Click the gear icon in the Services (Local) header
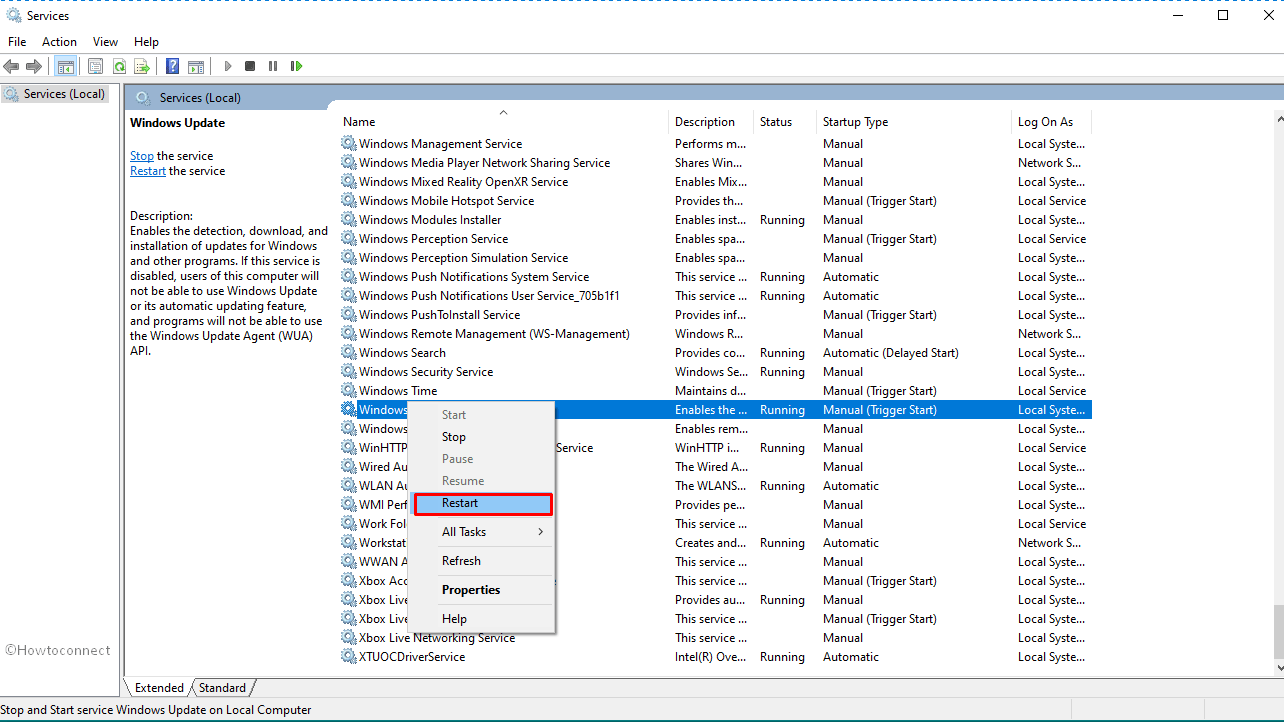This screenshot has width=1284, height=722. click(143, 97)
